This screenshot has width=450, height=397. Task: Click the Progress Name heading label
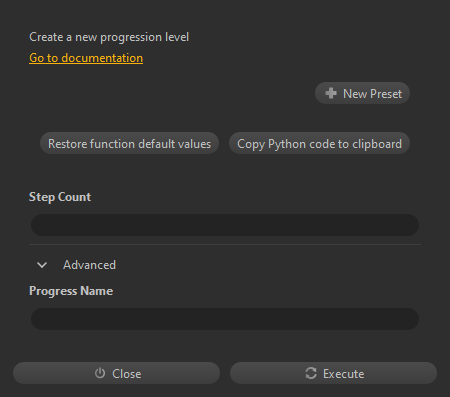coord(71,291)
